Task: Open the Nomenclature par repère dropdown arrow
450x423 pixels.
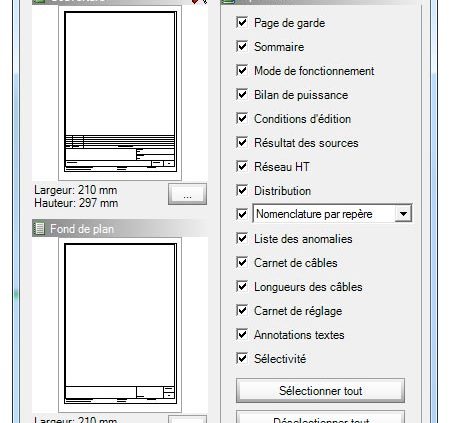Action: [403, 214]
